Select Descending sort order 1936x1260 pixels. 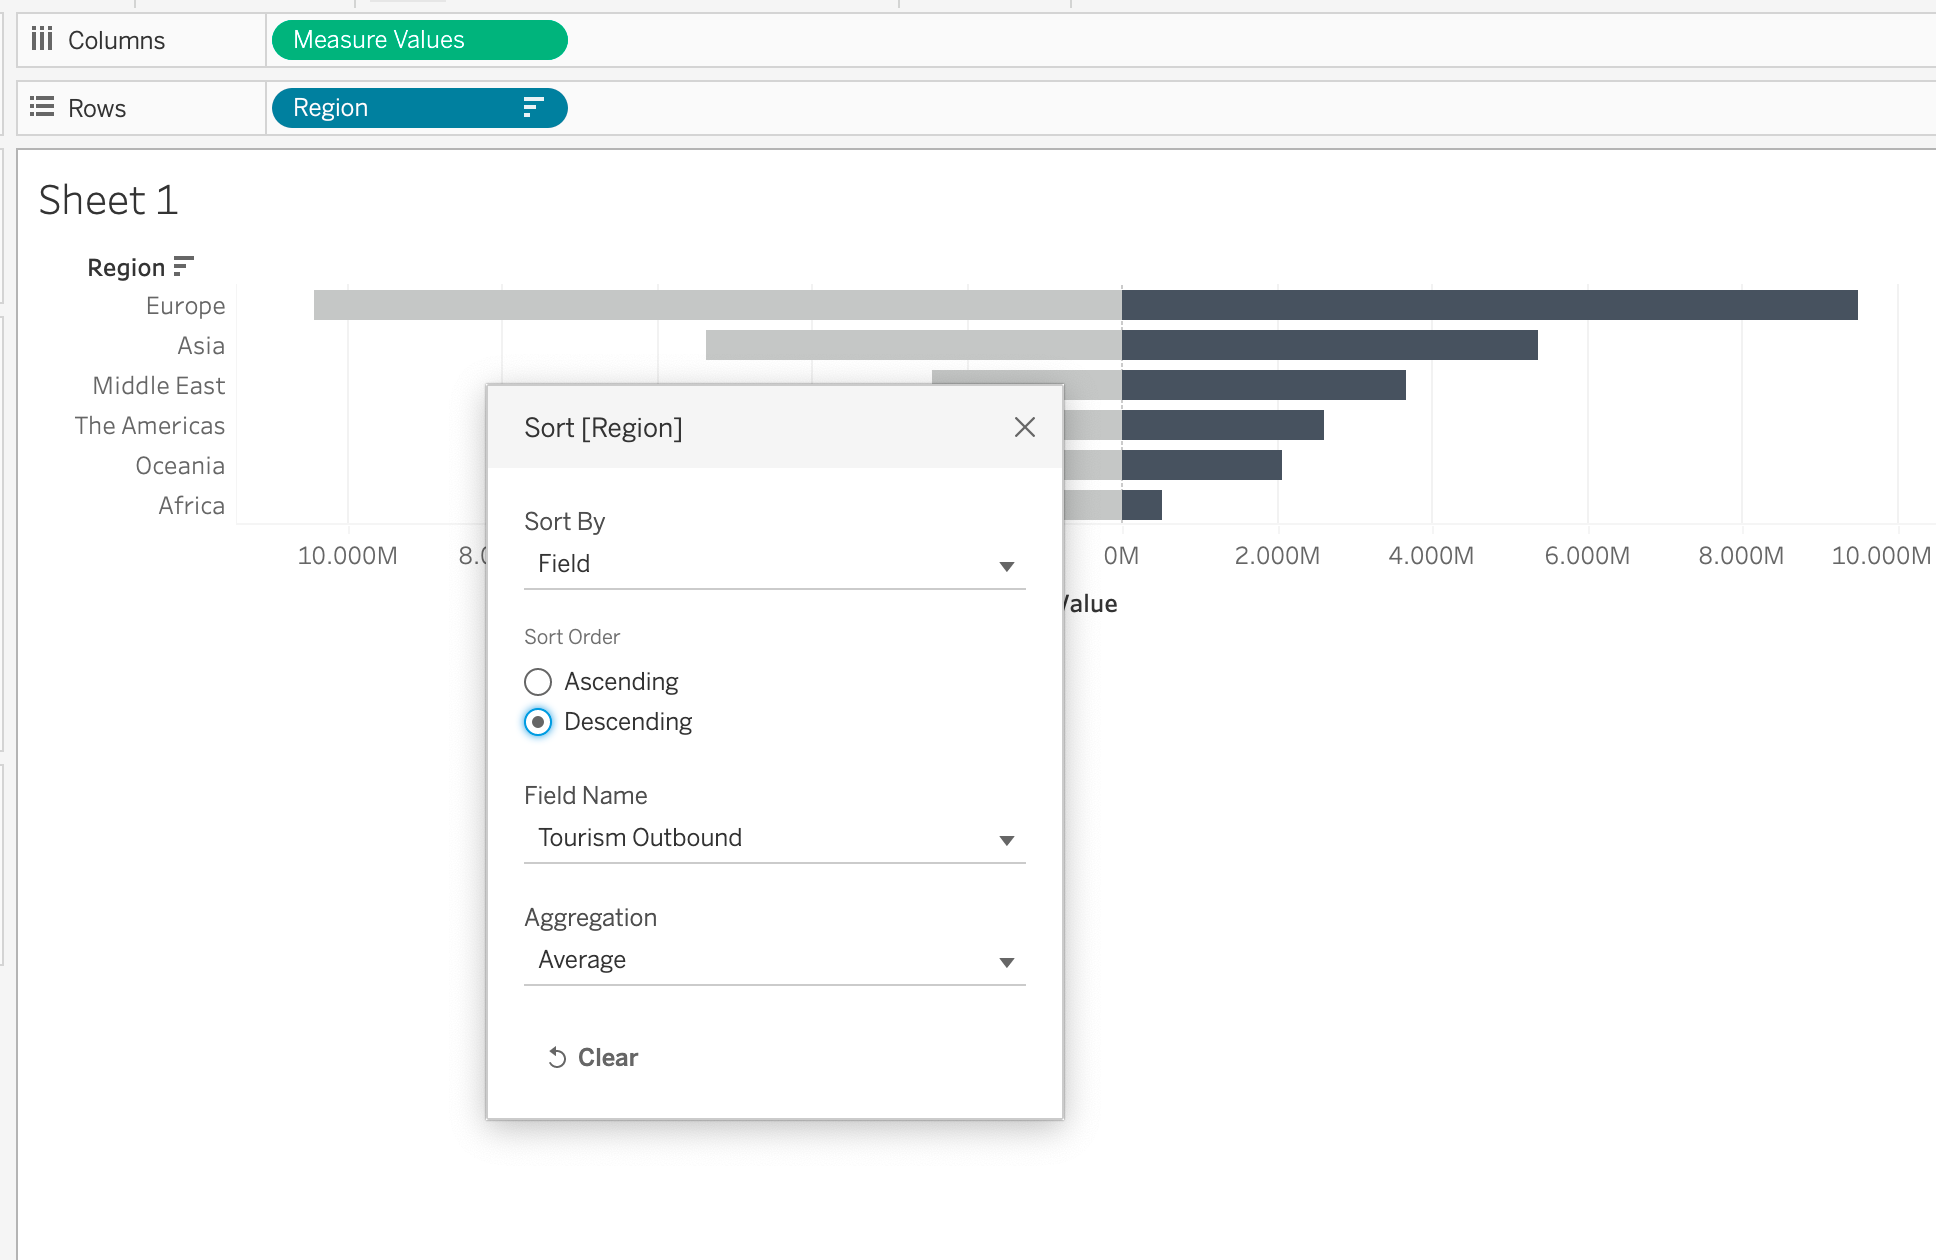538,721
